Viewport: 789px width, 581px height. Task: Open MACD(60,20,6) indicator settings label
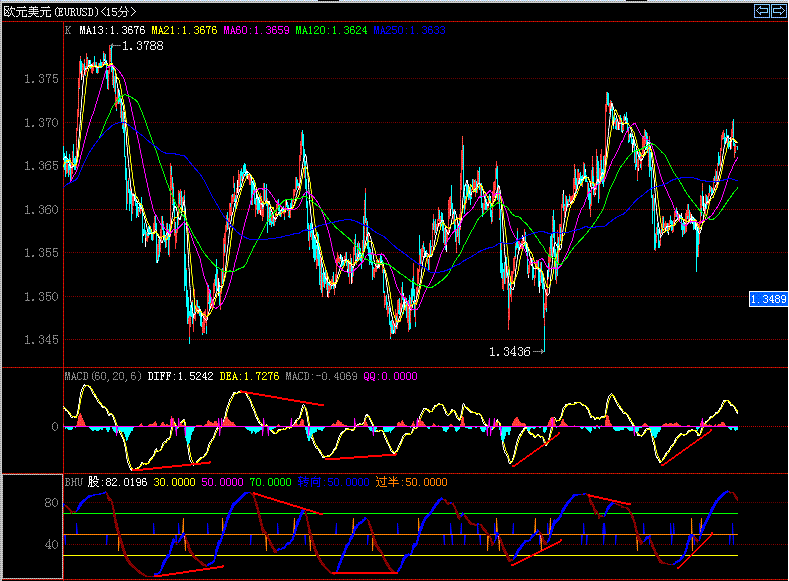click(103, 376)
